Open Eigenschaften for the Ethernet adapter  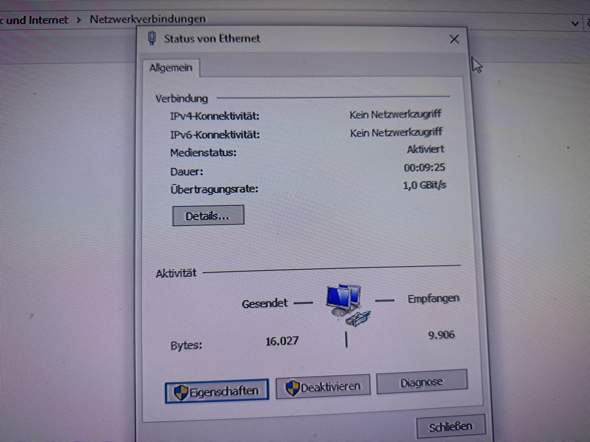[x=217, y=391]
